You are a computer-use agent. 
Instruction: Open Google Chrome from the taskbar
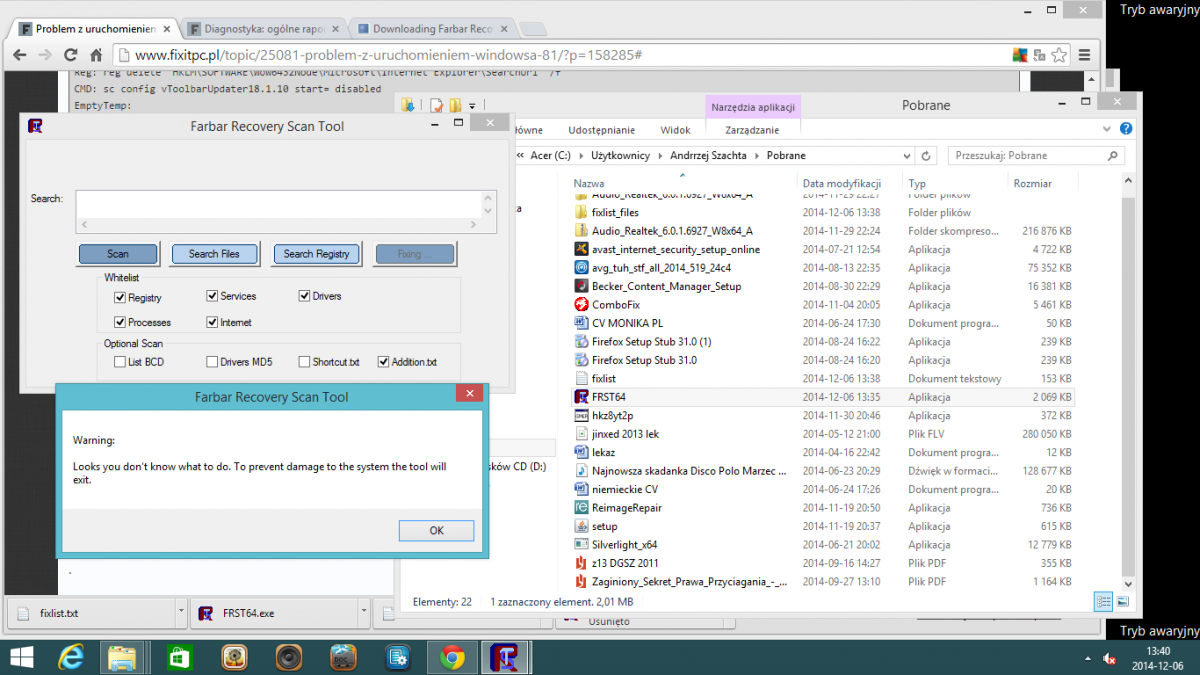click(452, 657)
